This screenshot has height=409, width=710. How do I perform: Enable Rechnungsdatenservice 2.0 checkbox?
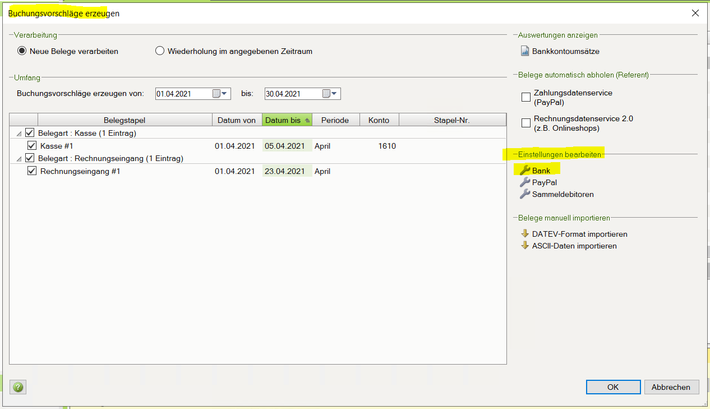point(526,123)
